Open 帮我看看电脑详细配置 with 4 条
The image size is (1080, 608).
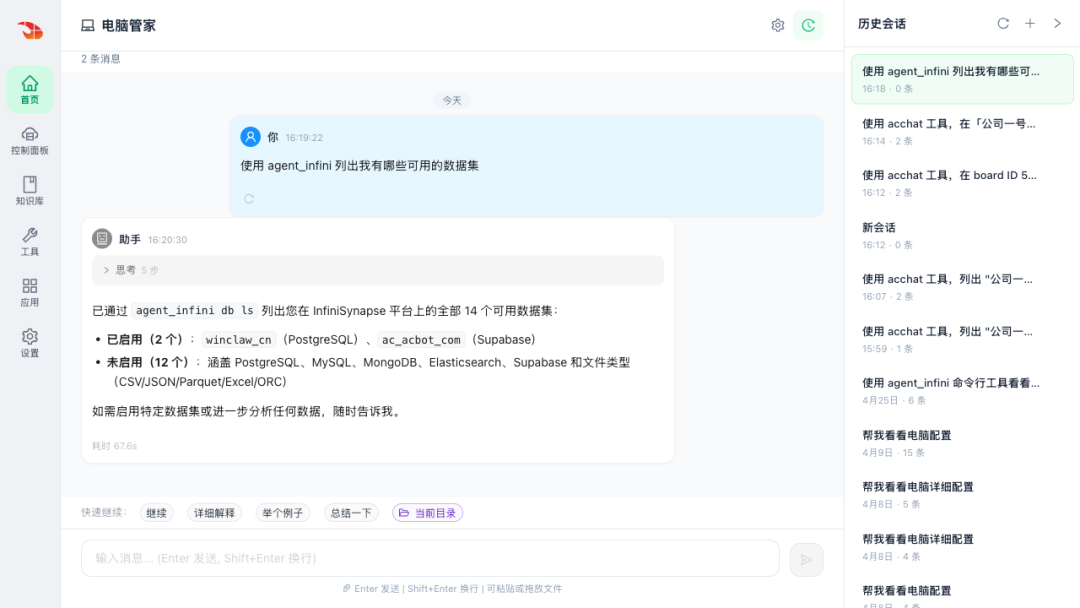tap(962, 547)
